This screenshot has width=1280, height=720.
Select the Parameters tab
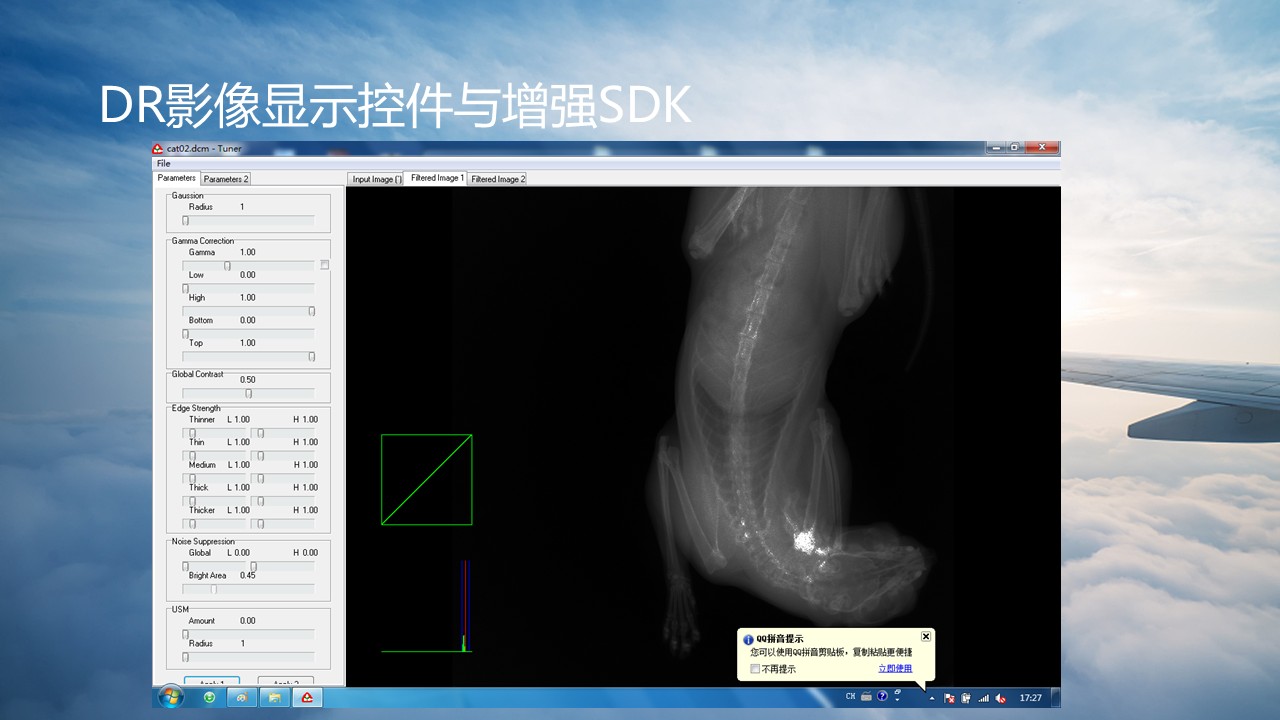click(x=176, y=177)
